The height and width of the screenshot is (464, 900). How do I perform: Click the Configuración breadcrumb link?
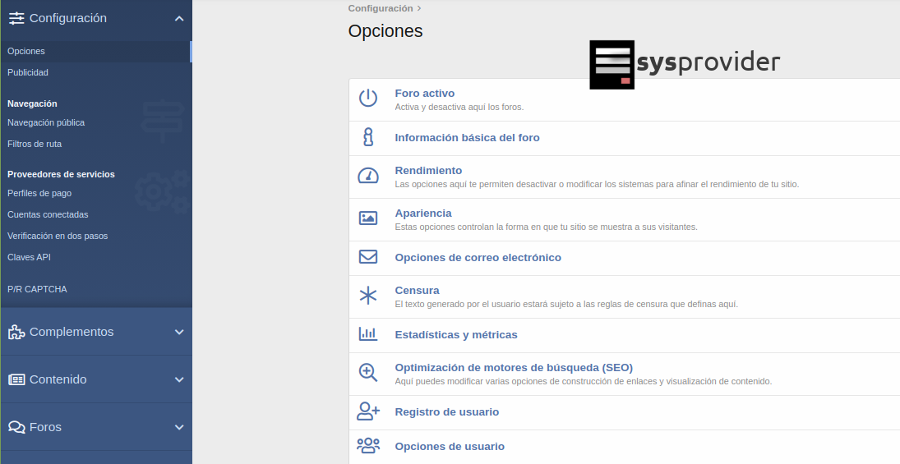[x=380, y=8]
